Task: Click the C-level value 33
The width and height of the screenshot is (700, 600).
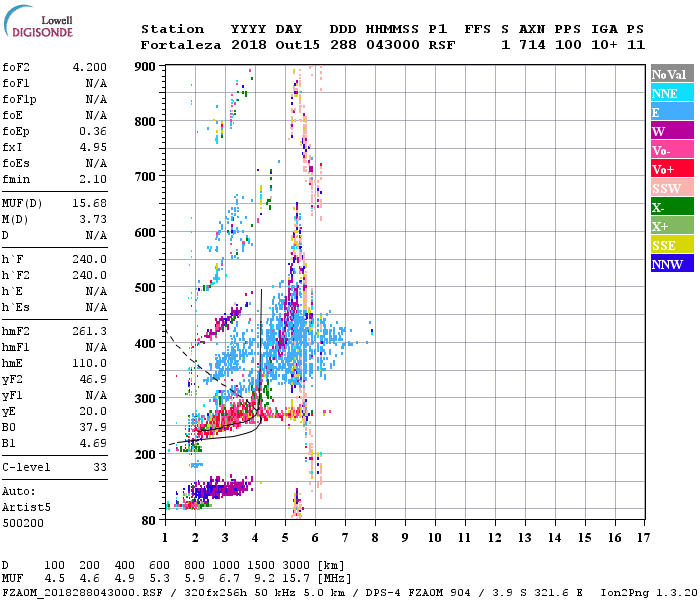Action: pos(100,467)
